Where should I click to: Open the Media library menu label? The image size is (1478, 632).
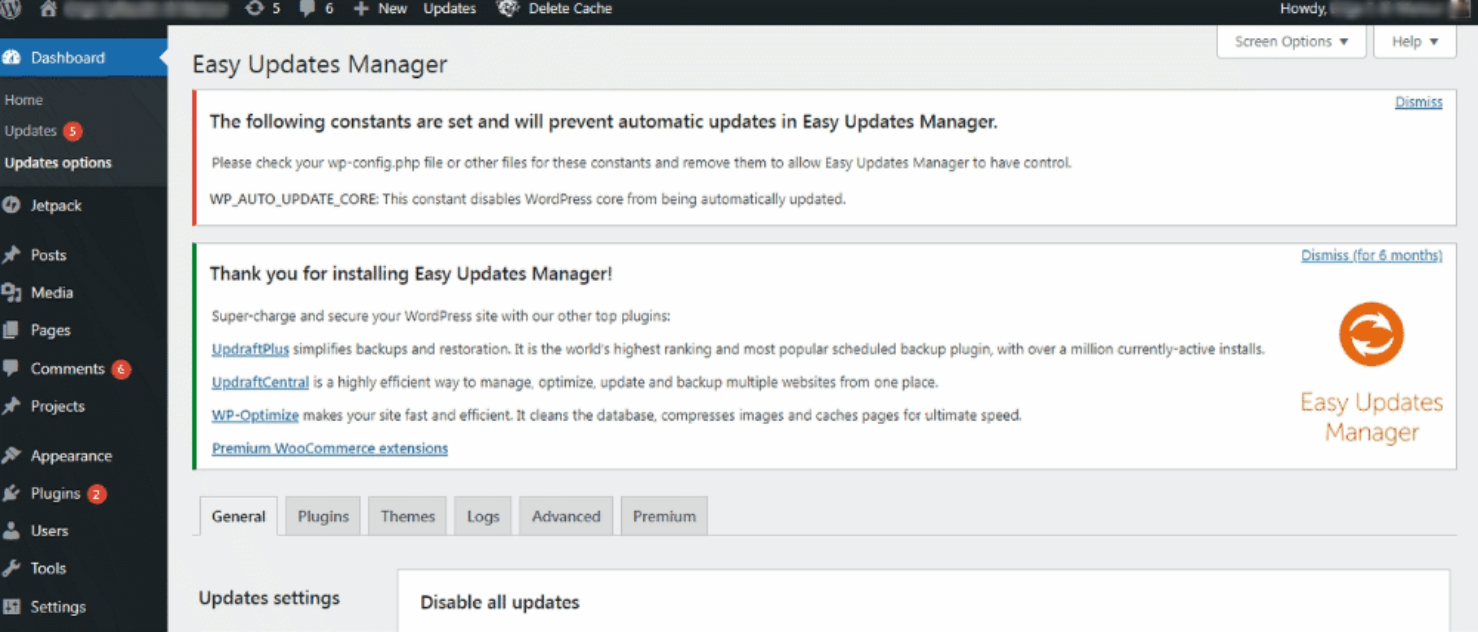tap(52, 293)
